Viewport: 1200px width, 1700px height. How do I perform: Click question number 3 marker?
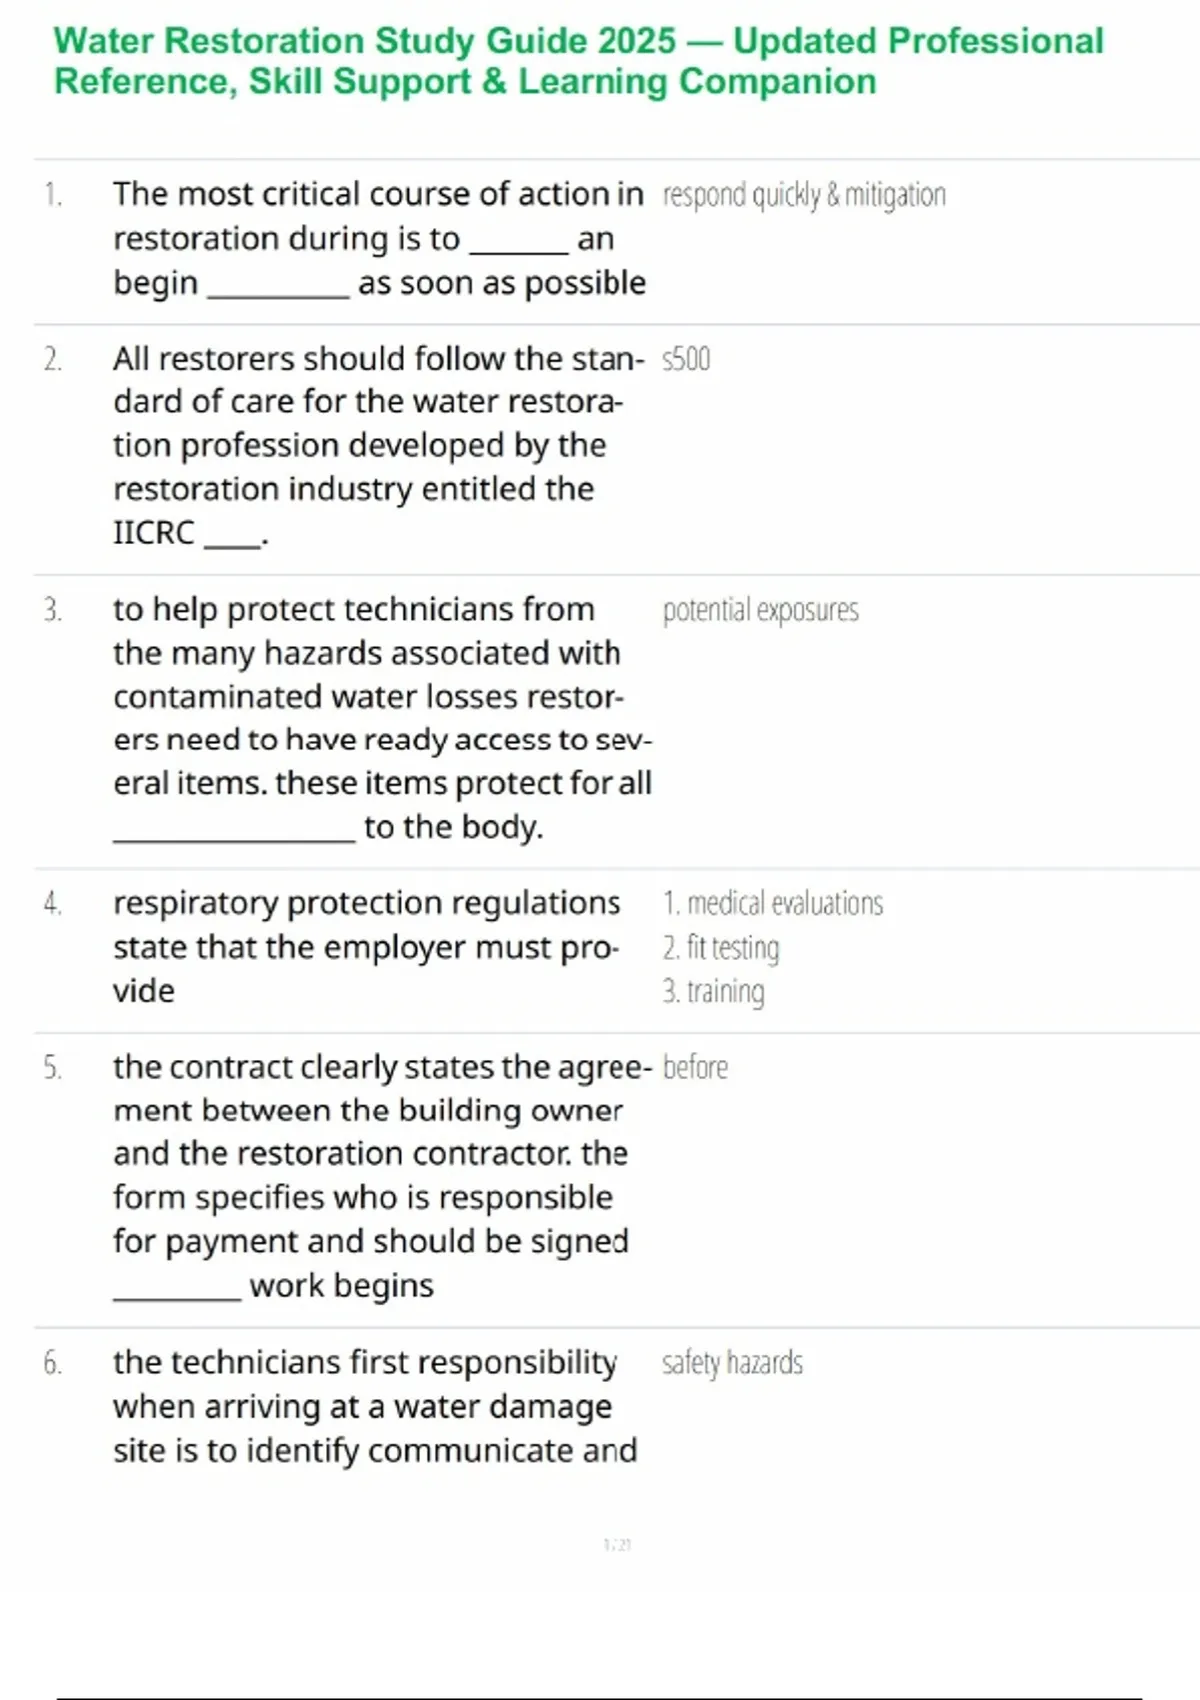coord(53,610)
